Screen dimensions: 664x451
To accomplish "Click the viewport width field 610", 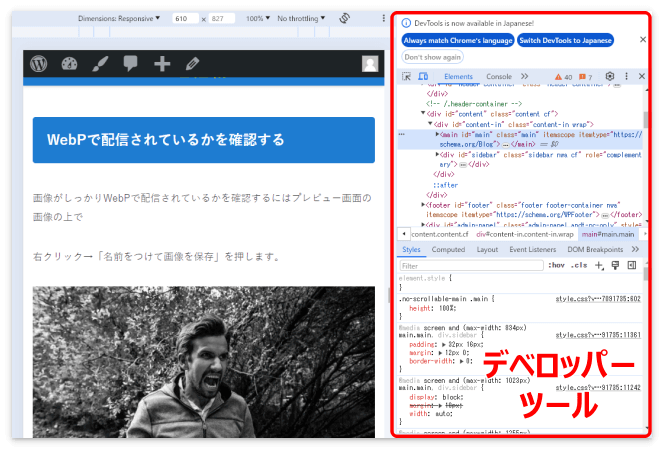I will (x=185, y=18).
